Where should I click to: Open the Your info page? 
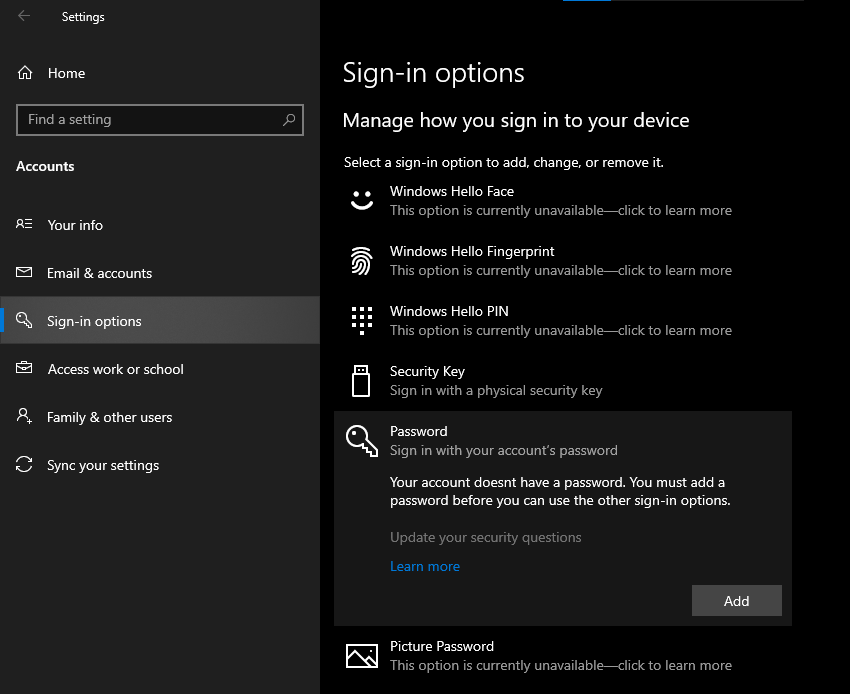click(x=75, y=225)
